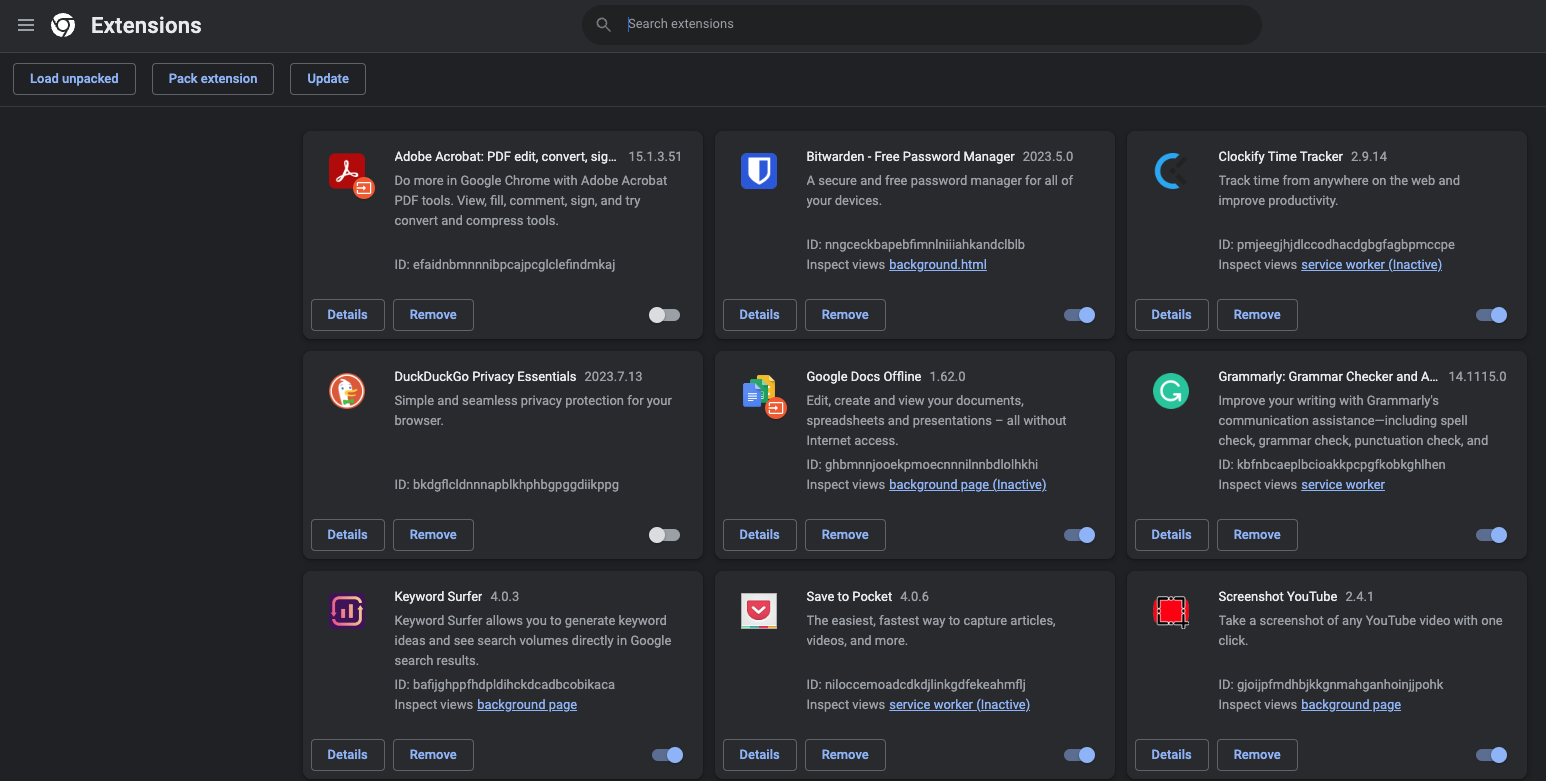
Task: Click the Load unpacked button
Action: [74, 79]
